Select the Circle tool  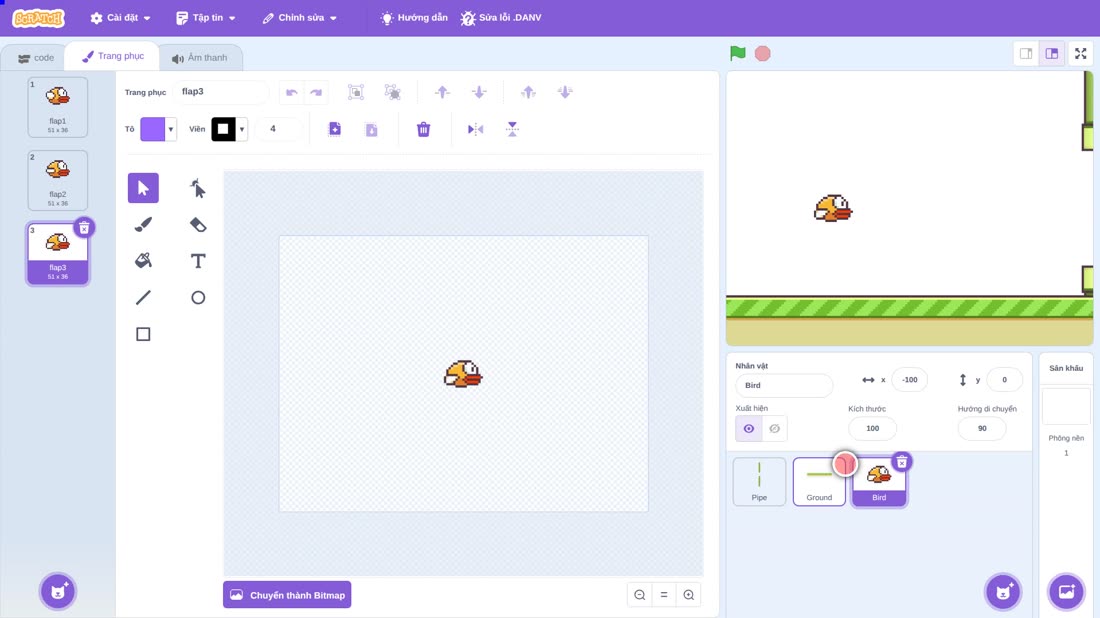point(198,297)
